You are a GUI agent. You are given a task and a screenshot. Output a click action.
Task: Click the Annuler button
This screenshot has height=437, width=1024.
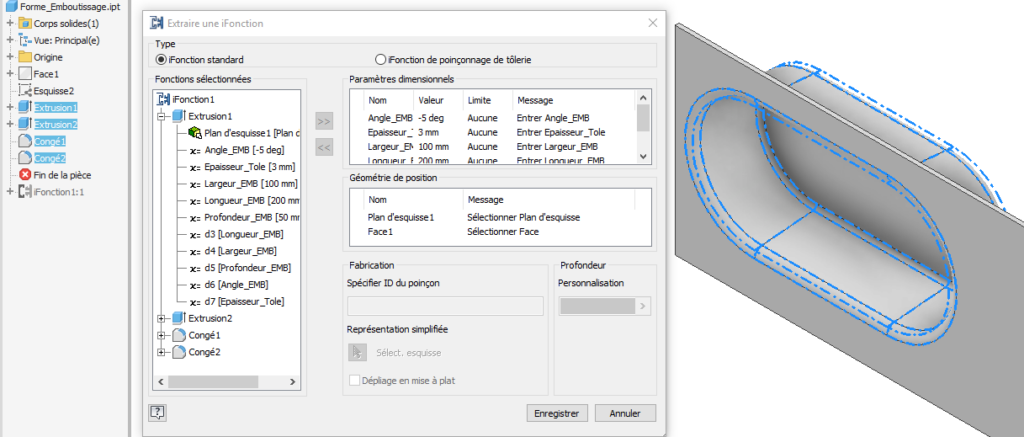pyautogui.click(x=625, y=413)
